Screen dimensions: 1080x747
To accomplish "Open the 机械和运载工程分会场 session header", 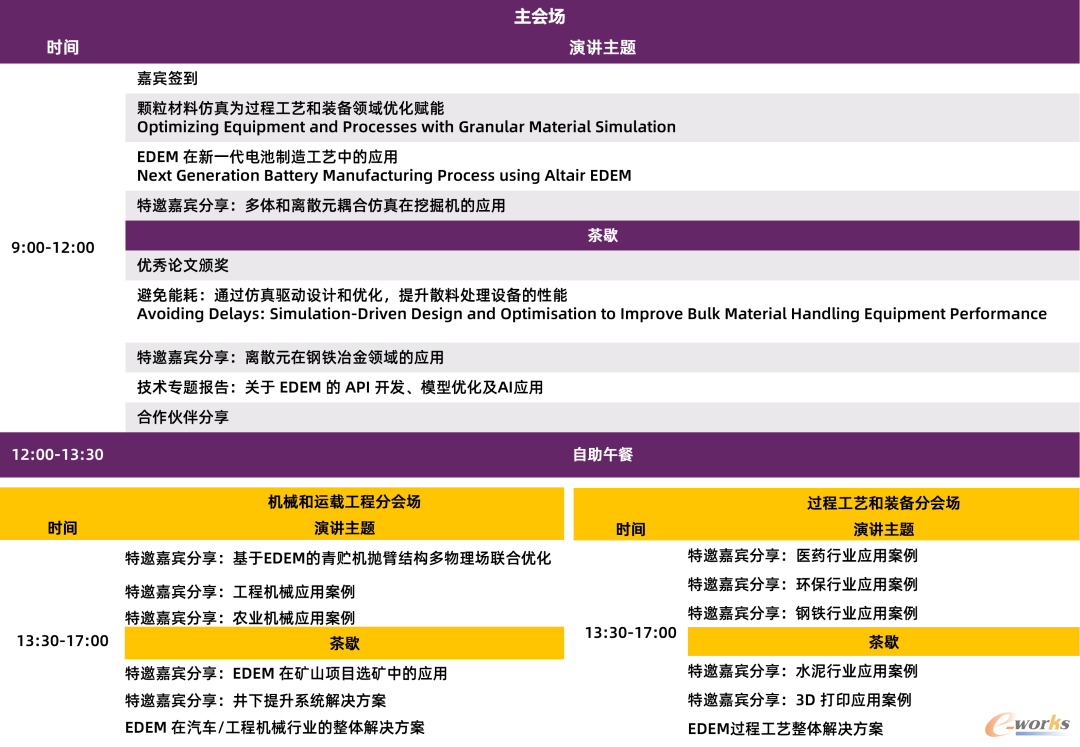I will (344, 502).
